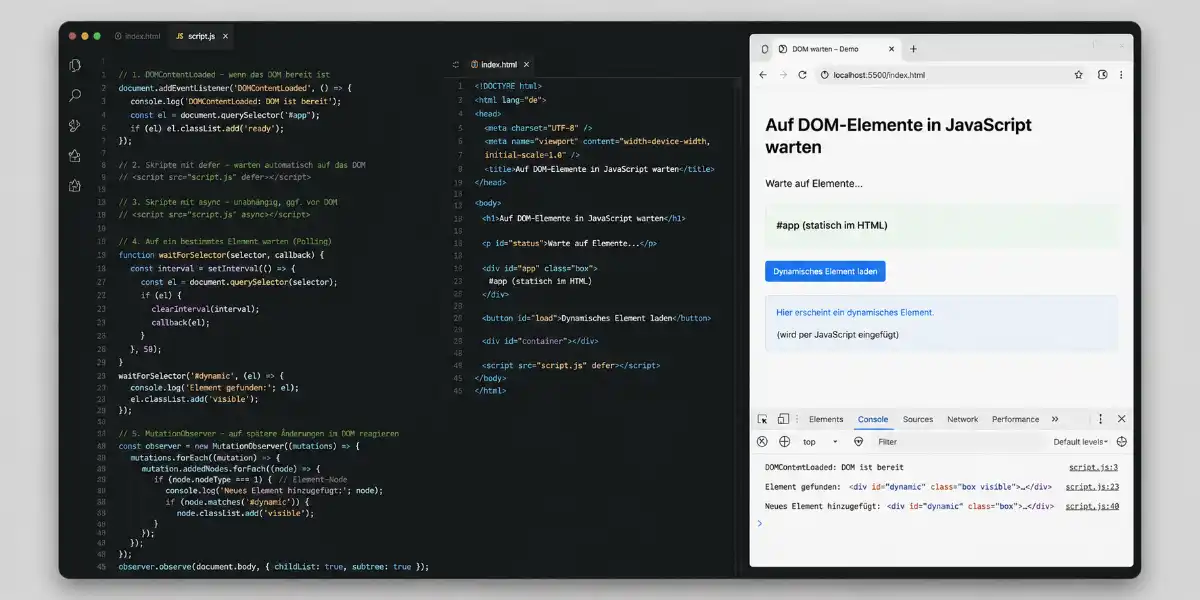Open the console settings icon beside Default levels
This screenshot has height=600, width=1200.
[x=1121, y=441]
